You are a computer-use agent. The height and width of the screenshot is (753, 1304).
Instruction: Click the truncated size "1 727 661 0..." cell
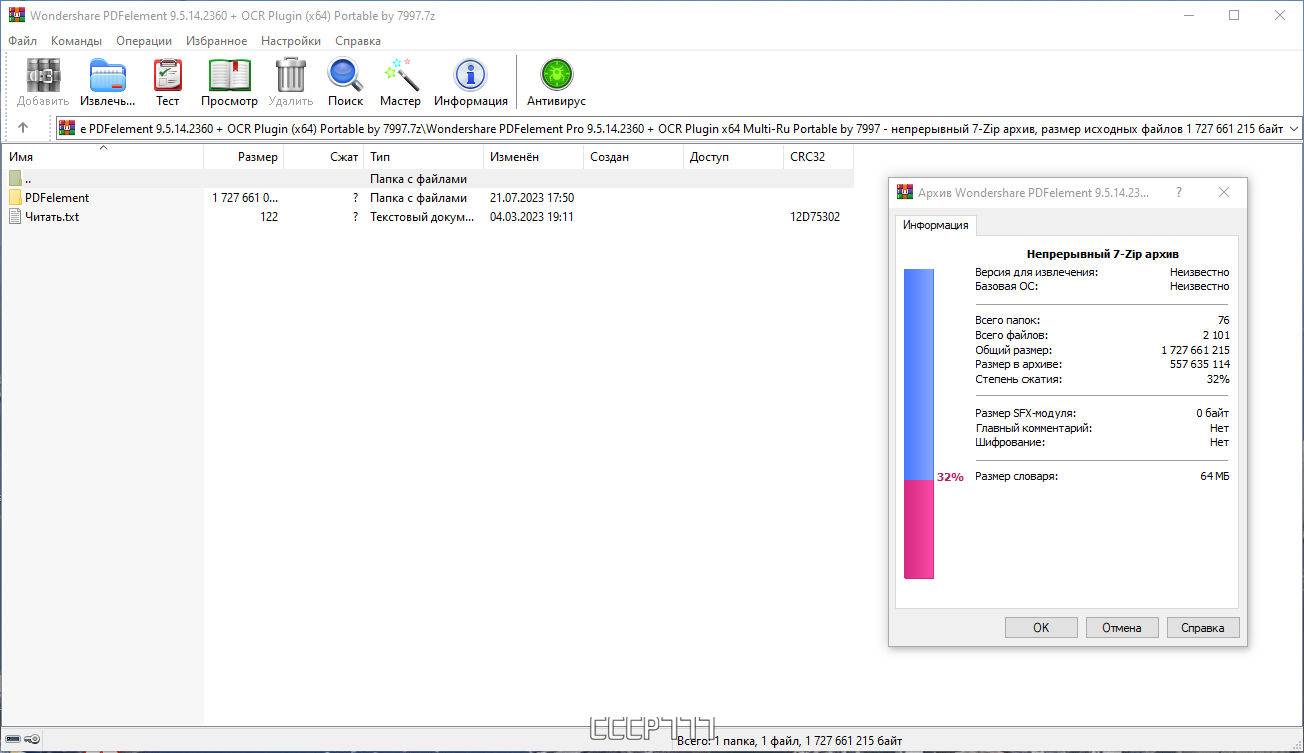pos(245,198)
